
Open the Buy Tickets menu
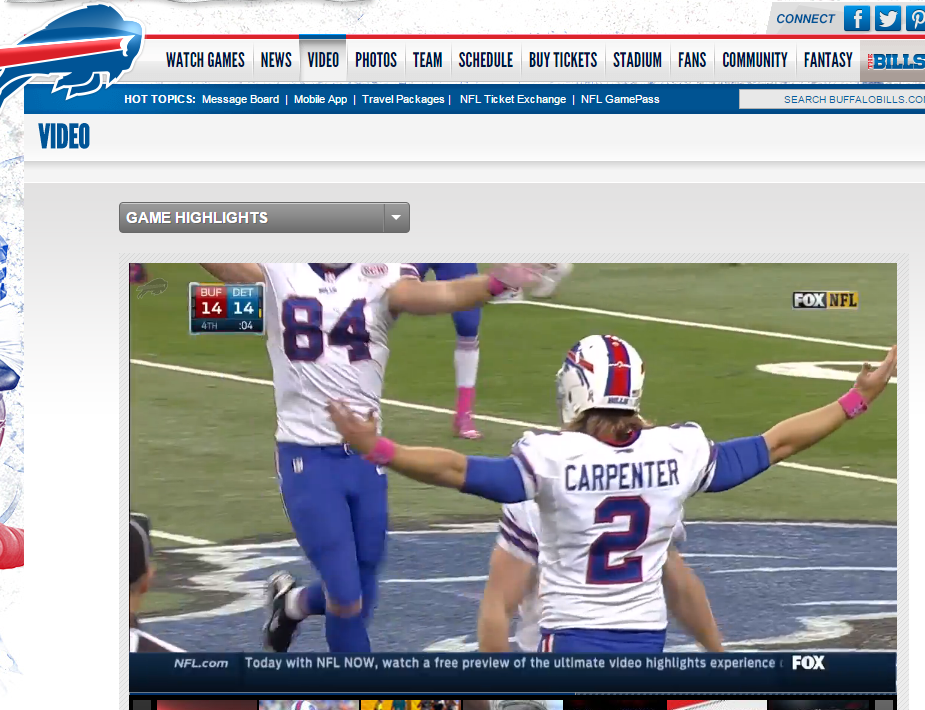563,60
